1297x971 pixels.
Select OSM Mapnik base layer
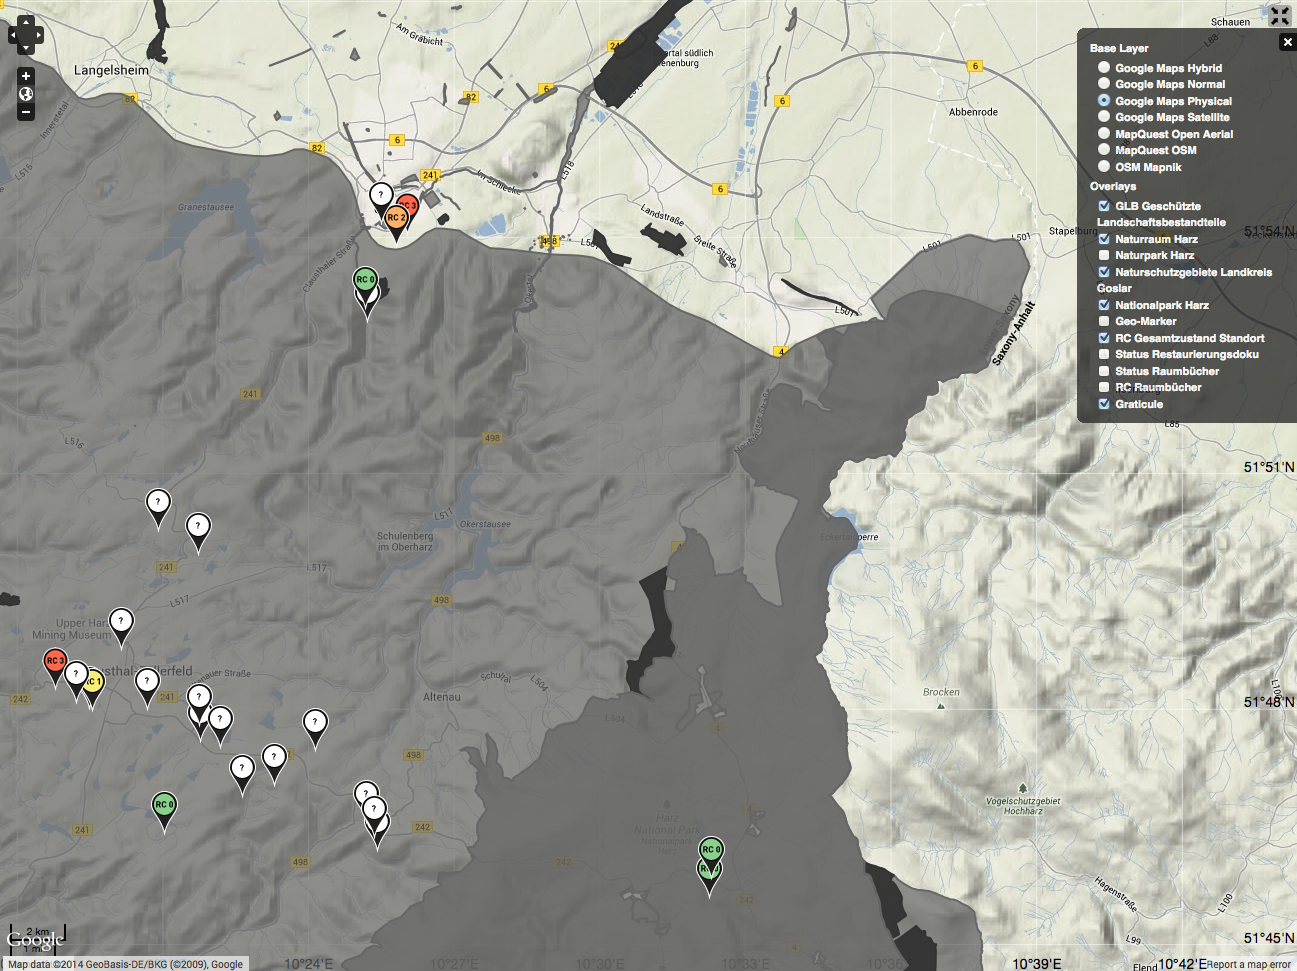click(x=1104, y=167)
